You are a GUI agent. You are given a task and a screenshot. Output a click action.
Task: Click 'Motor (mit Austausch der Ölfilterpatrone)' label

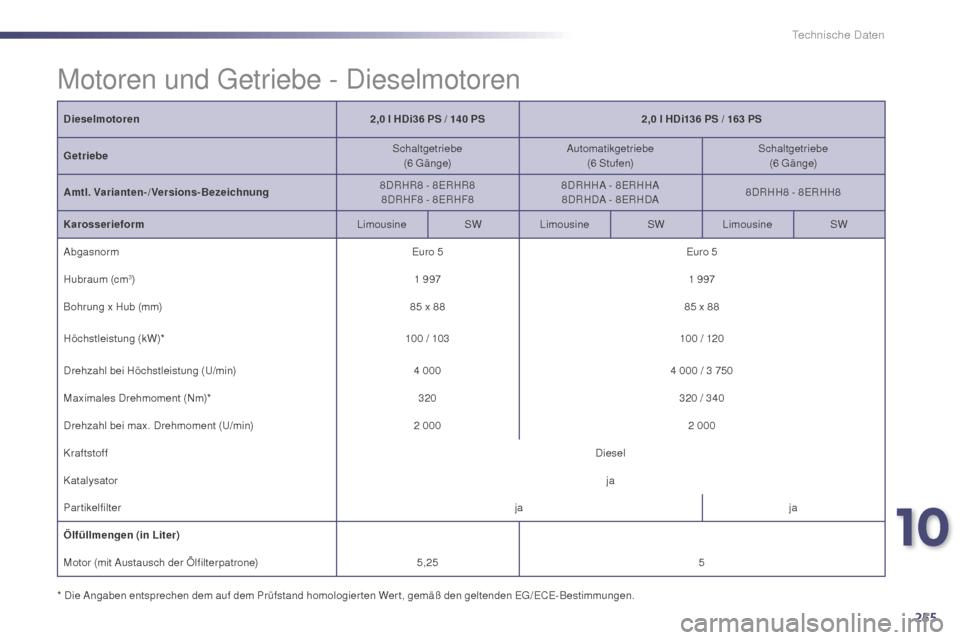(161, 563)
